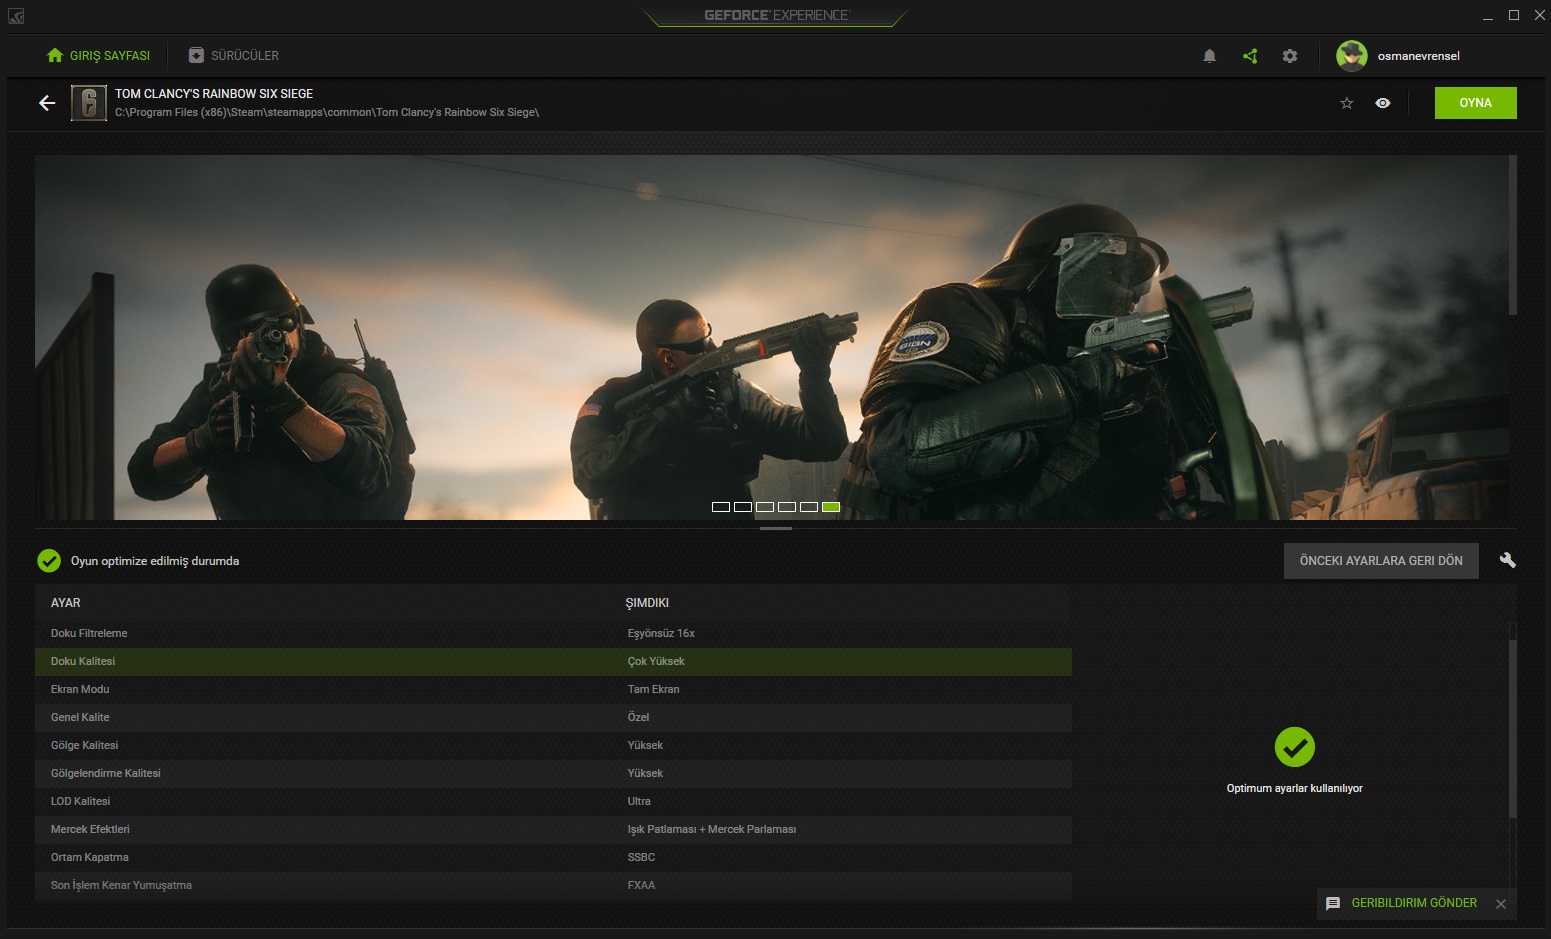Screen dimensions: 1551x939
Task: Select the first screenshot carousel indicator
Action: (x=721, y=507)
